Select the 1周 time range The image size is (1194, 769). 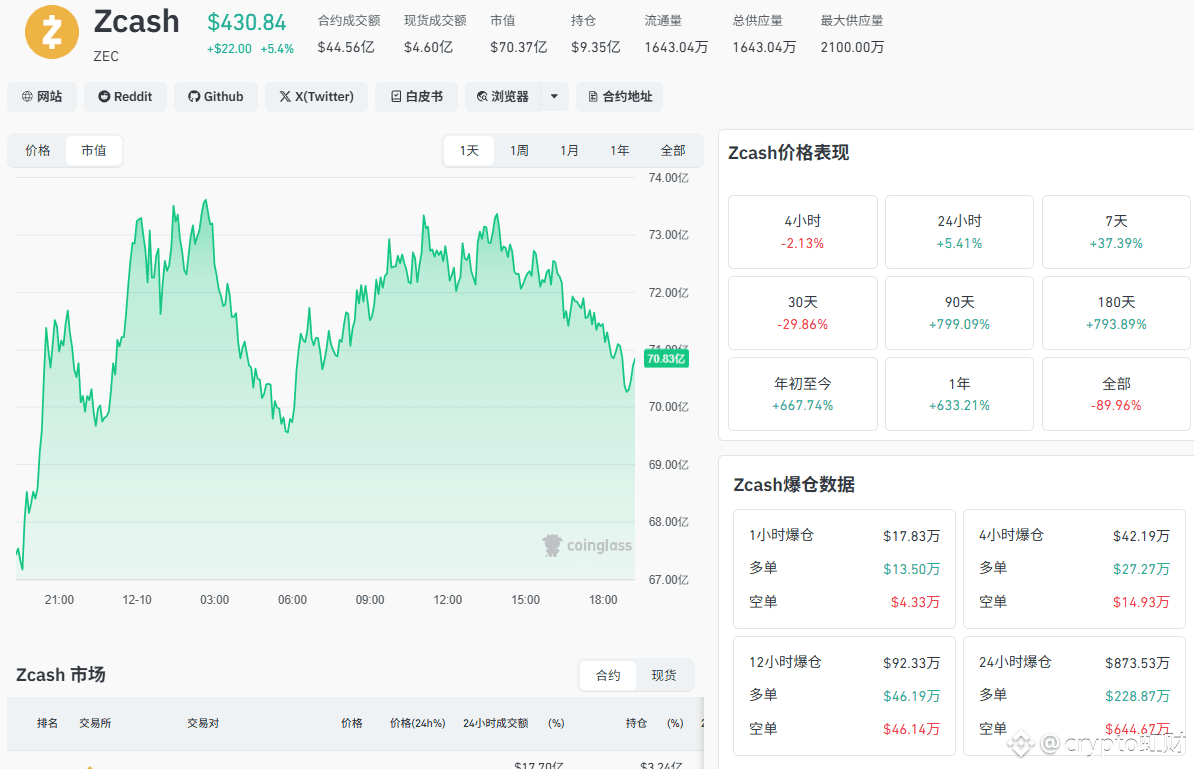[x=519, y=151]
